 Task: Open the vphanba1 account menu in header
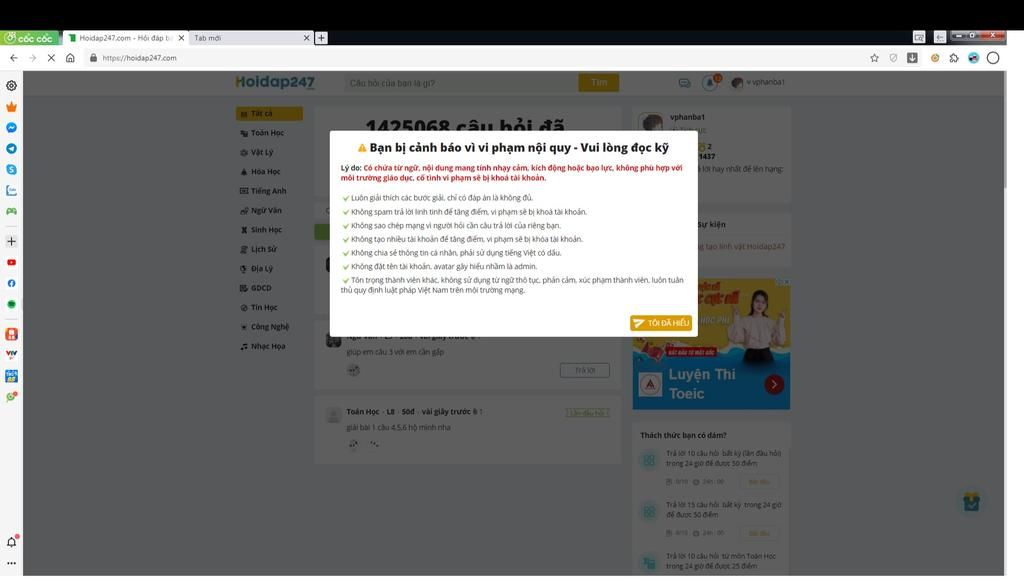(x=758, y=82)
